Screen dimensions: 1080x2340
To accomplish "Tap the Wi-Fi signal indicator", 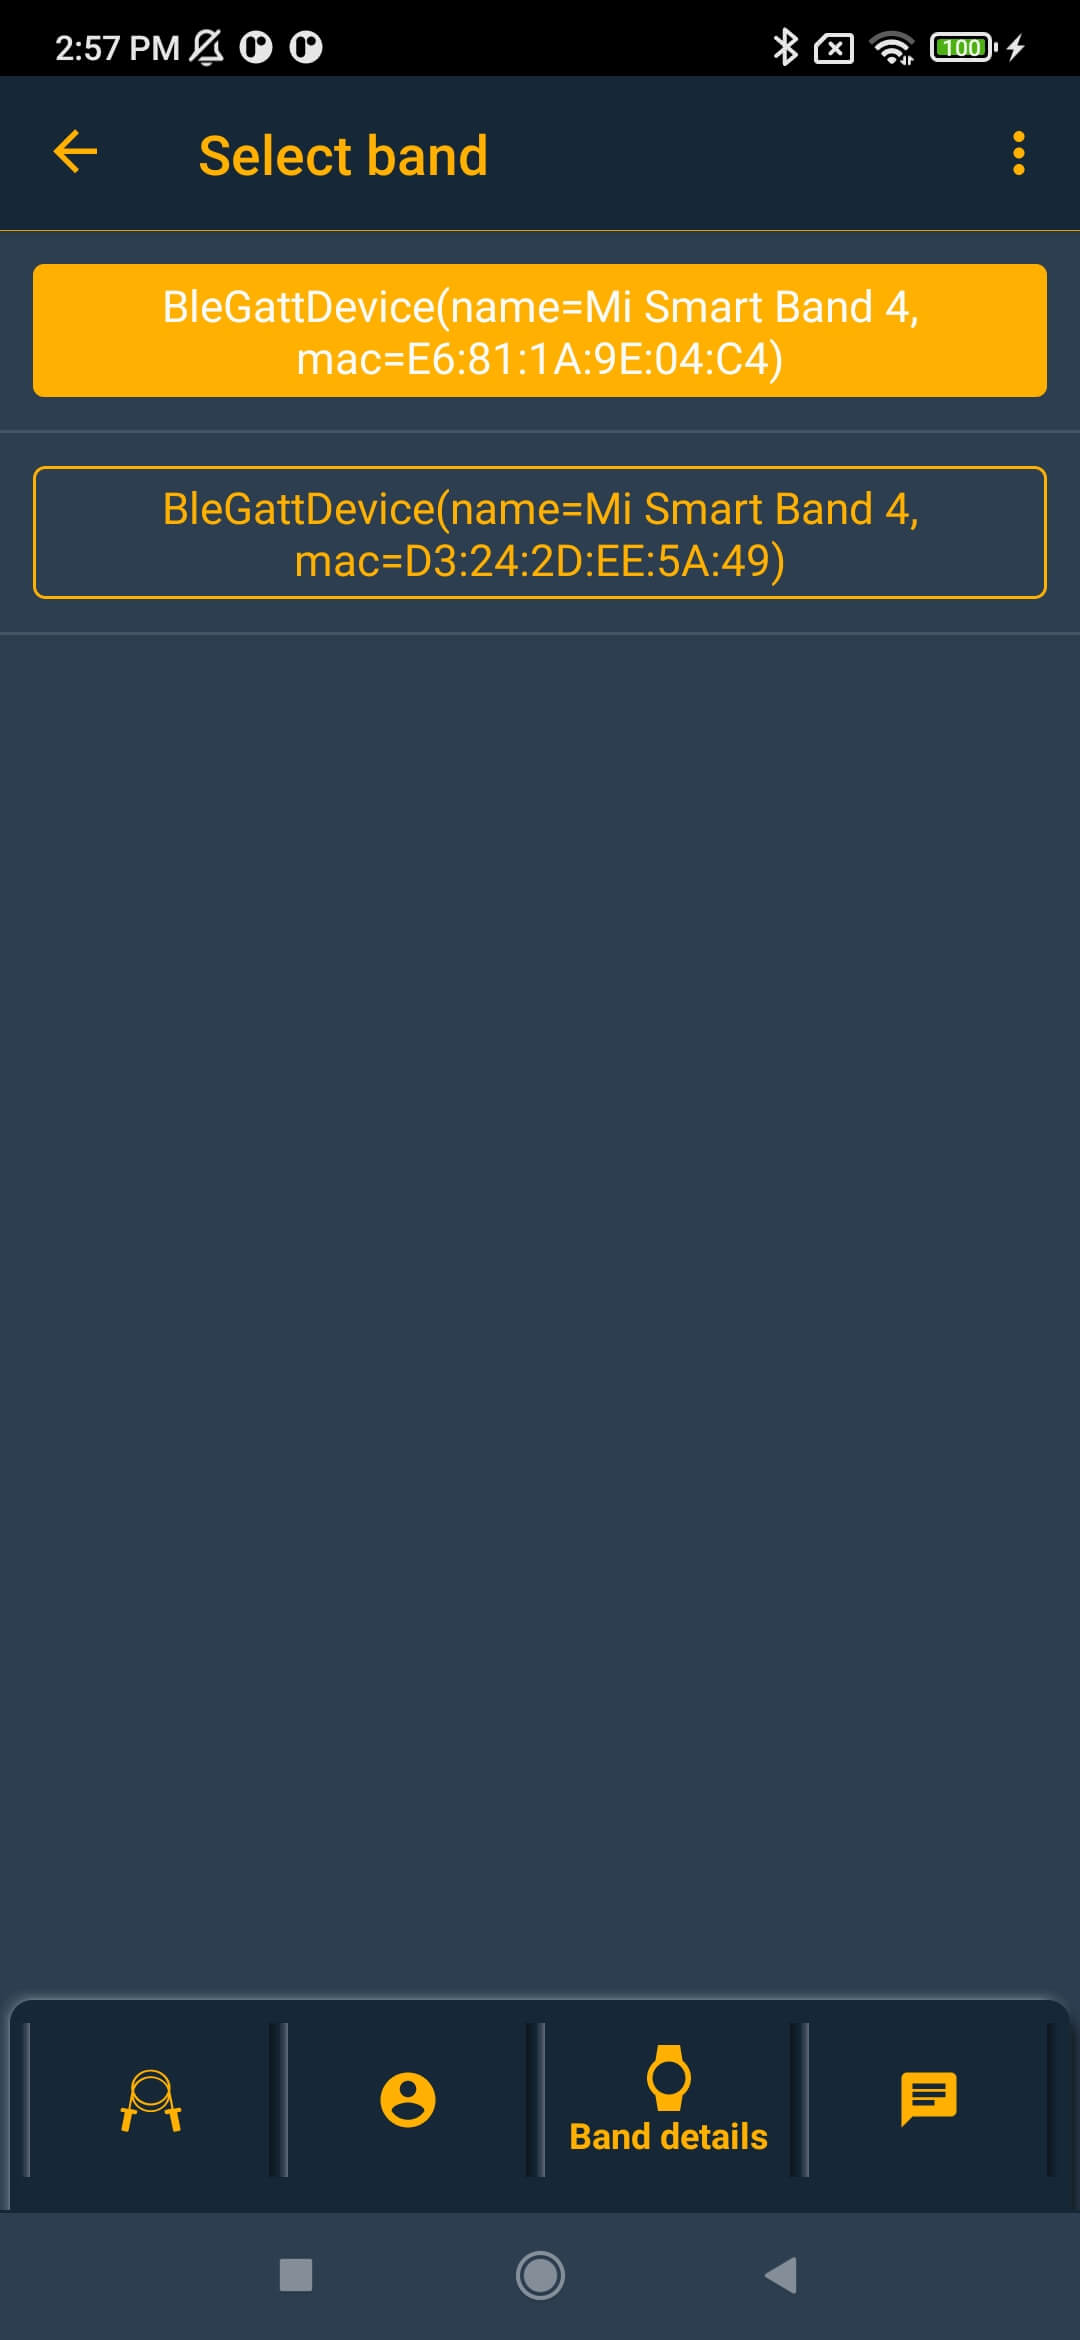I will [892, 48].
